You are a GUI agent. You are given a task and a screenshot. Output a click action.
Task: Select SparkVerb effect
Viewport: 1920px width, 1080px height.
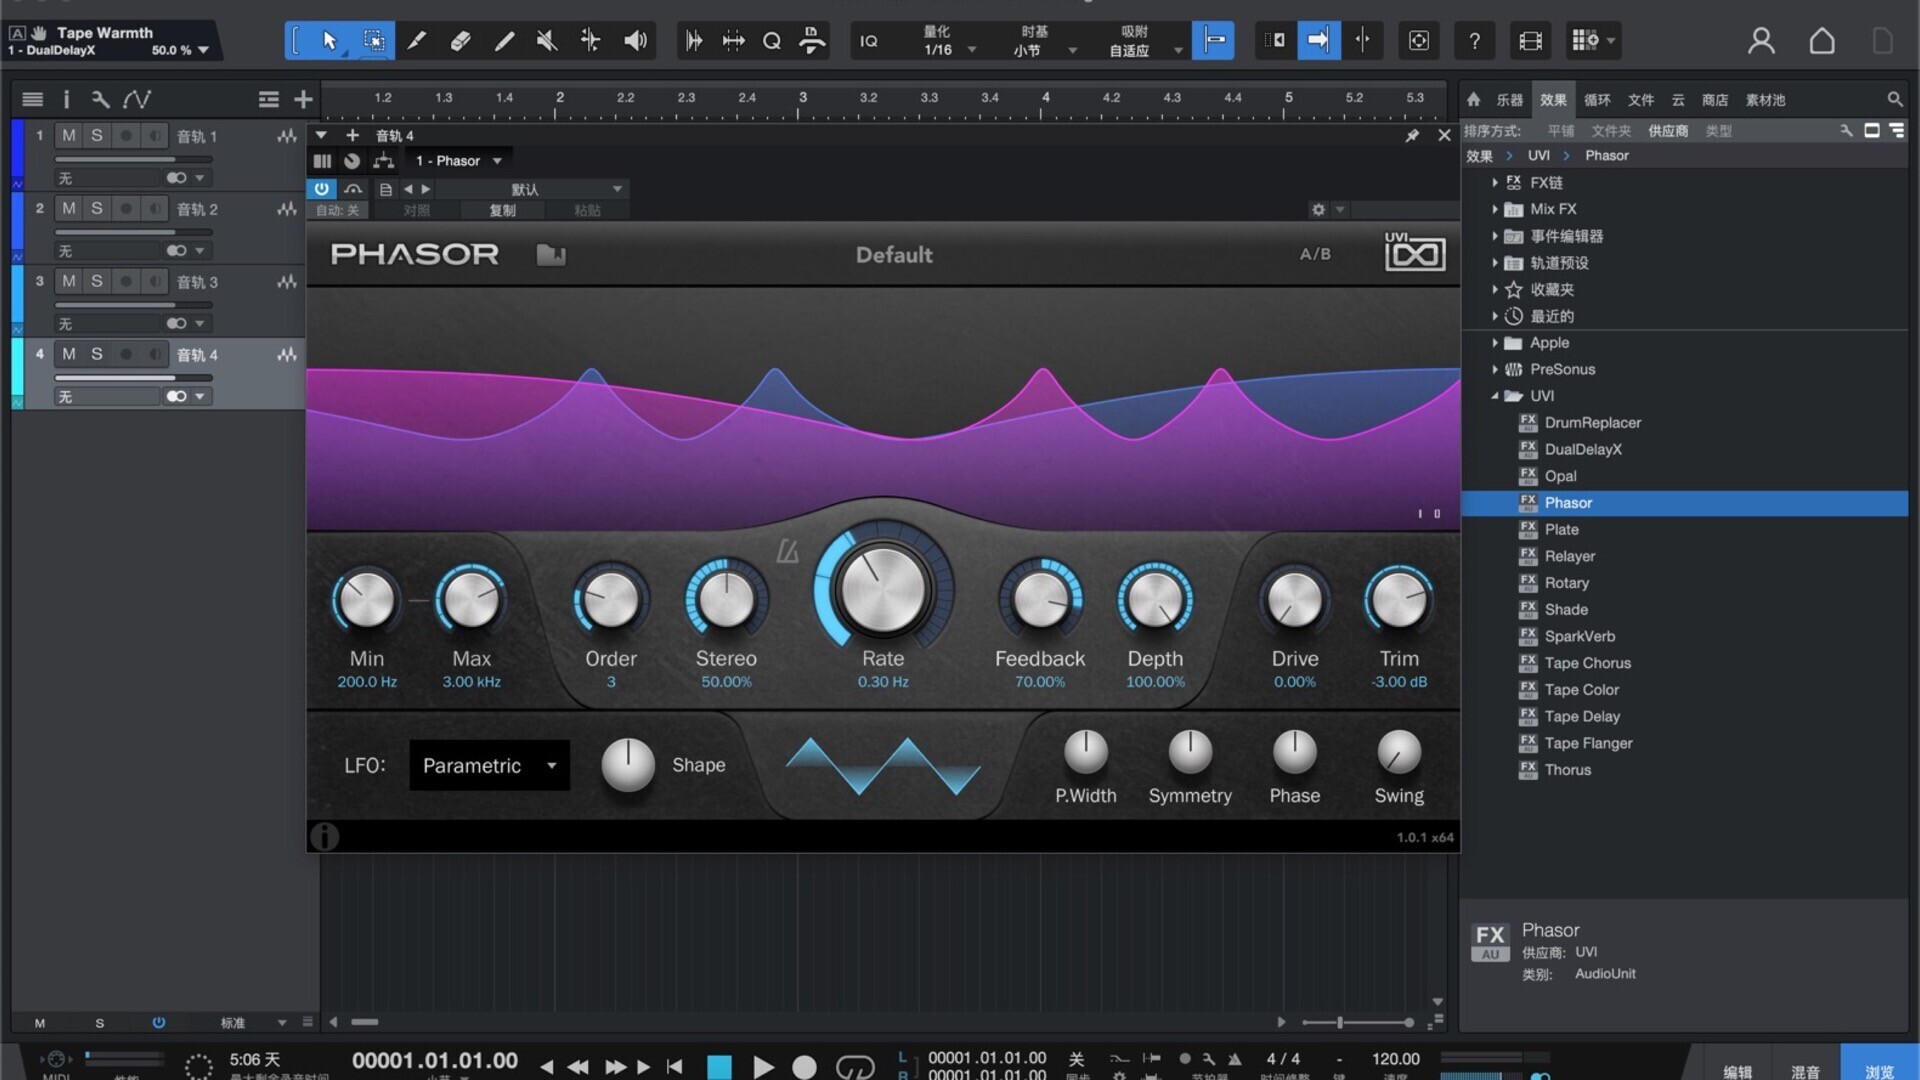pyautogui.click(x=1580, y=636)
